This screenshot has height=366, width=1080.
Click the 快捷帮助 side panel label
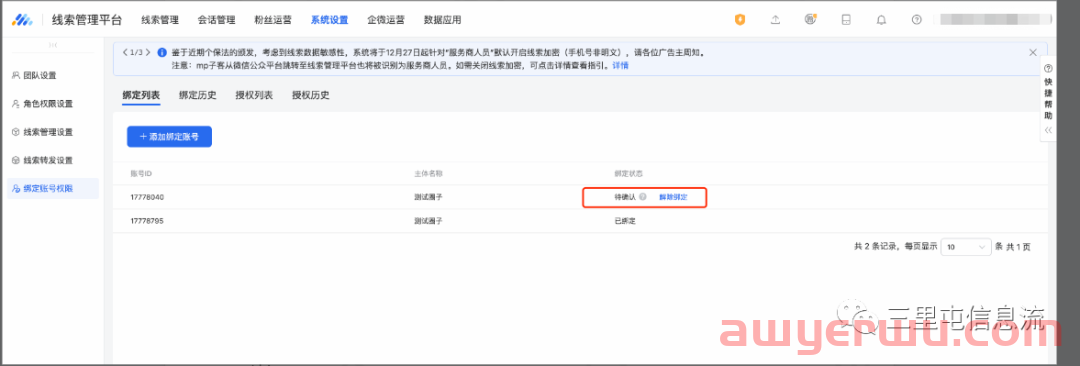1048,99
